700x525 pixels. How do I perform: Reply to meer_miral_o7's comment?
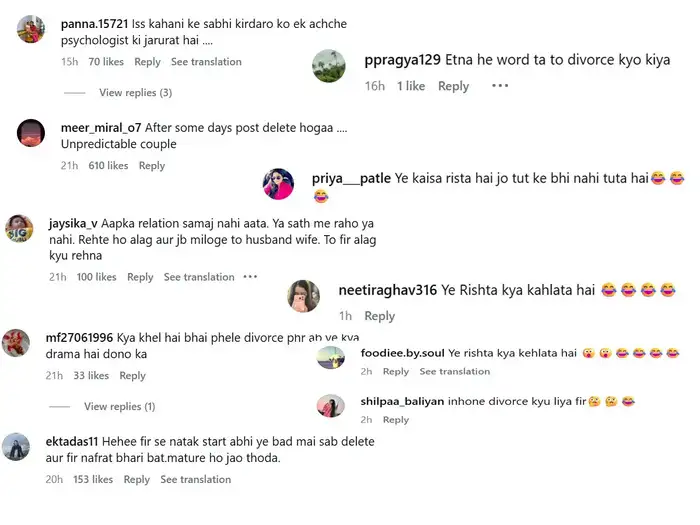pos(152,166)
